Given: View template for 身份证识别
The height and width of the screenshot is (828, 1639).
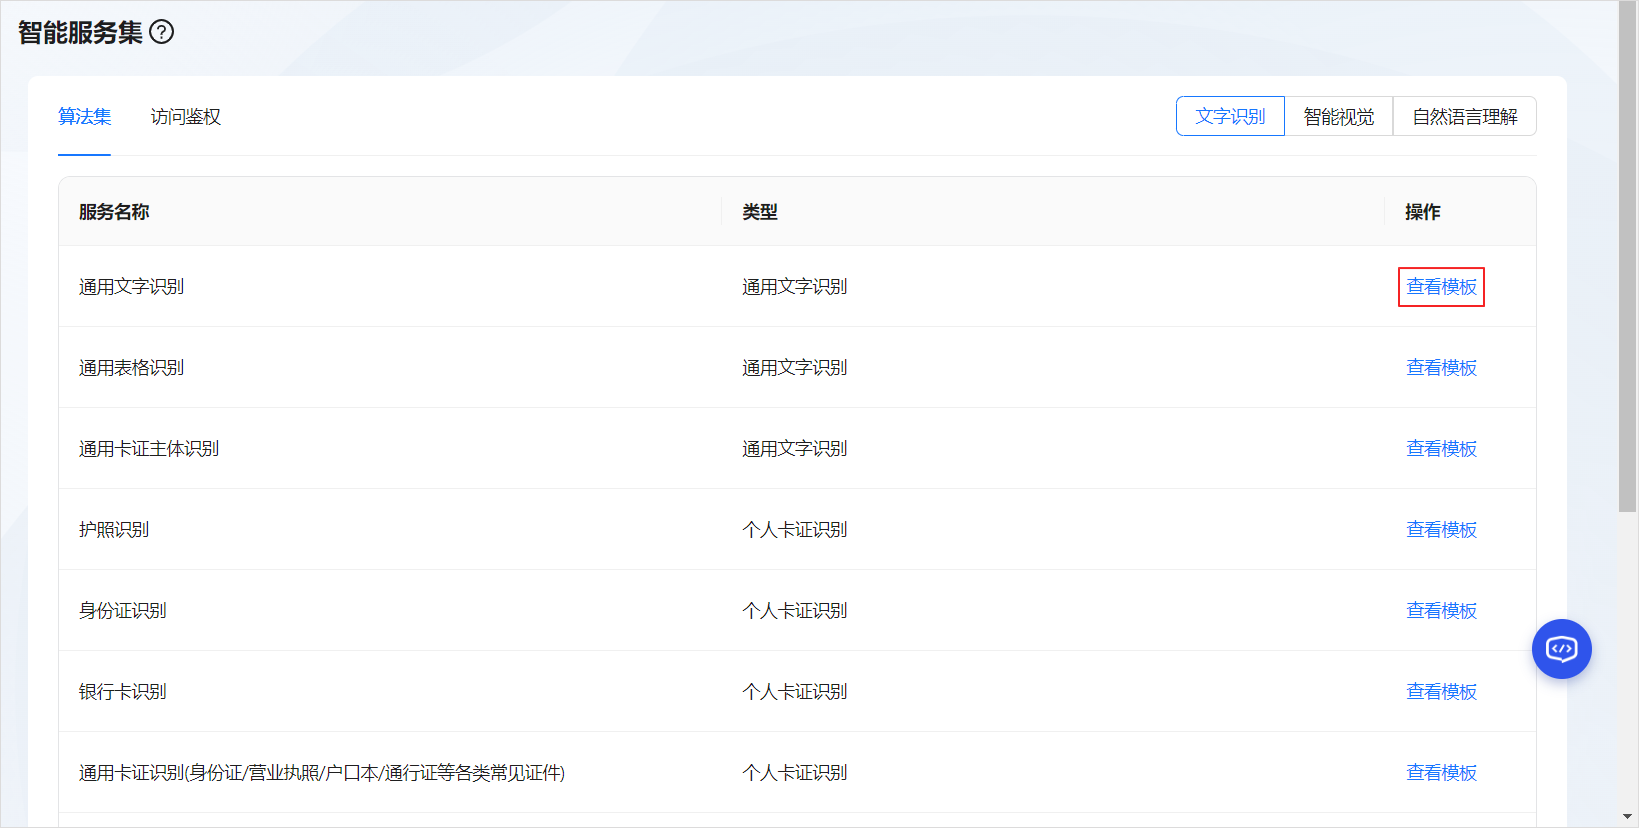Looking at the screenshot, I should 1441,611.
